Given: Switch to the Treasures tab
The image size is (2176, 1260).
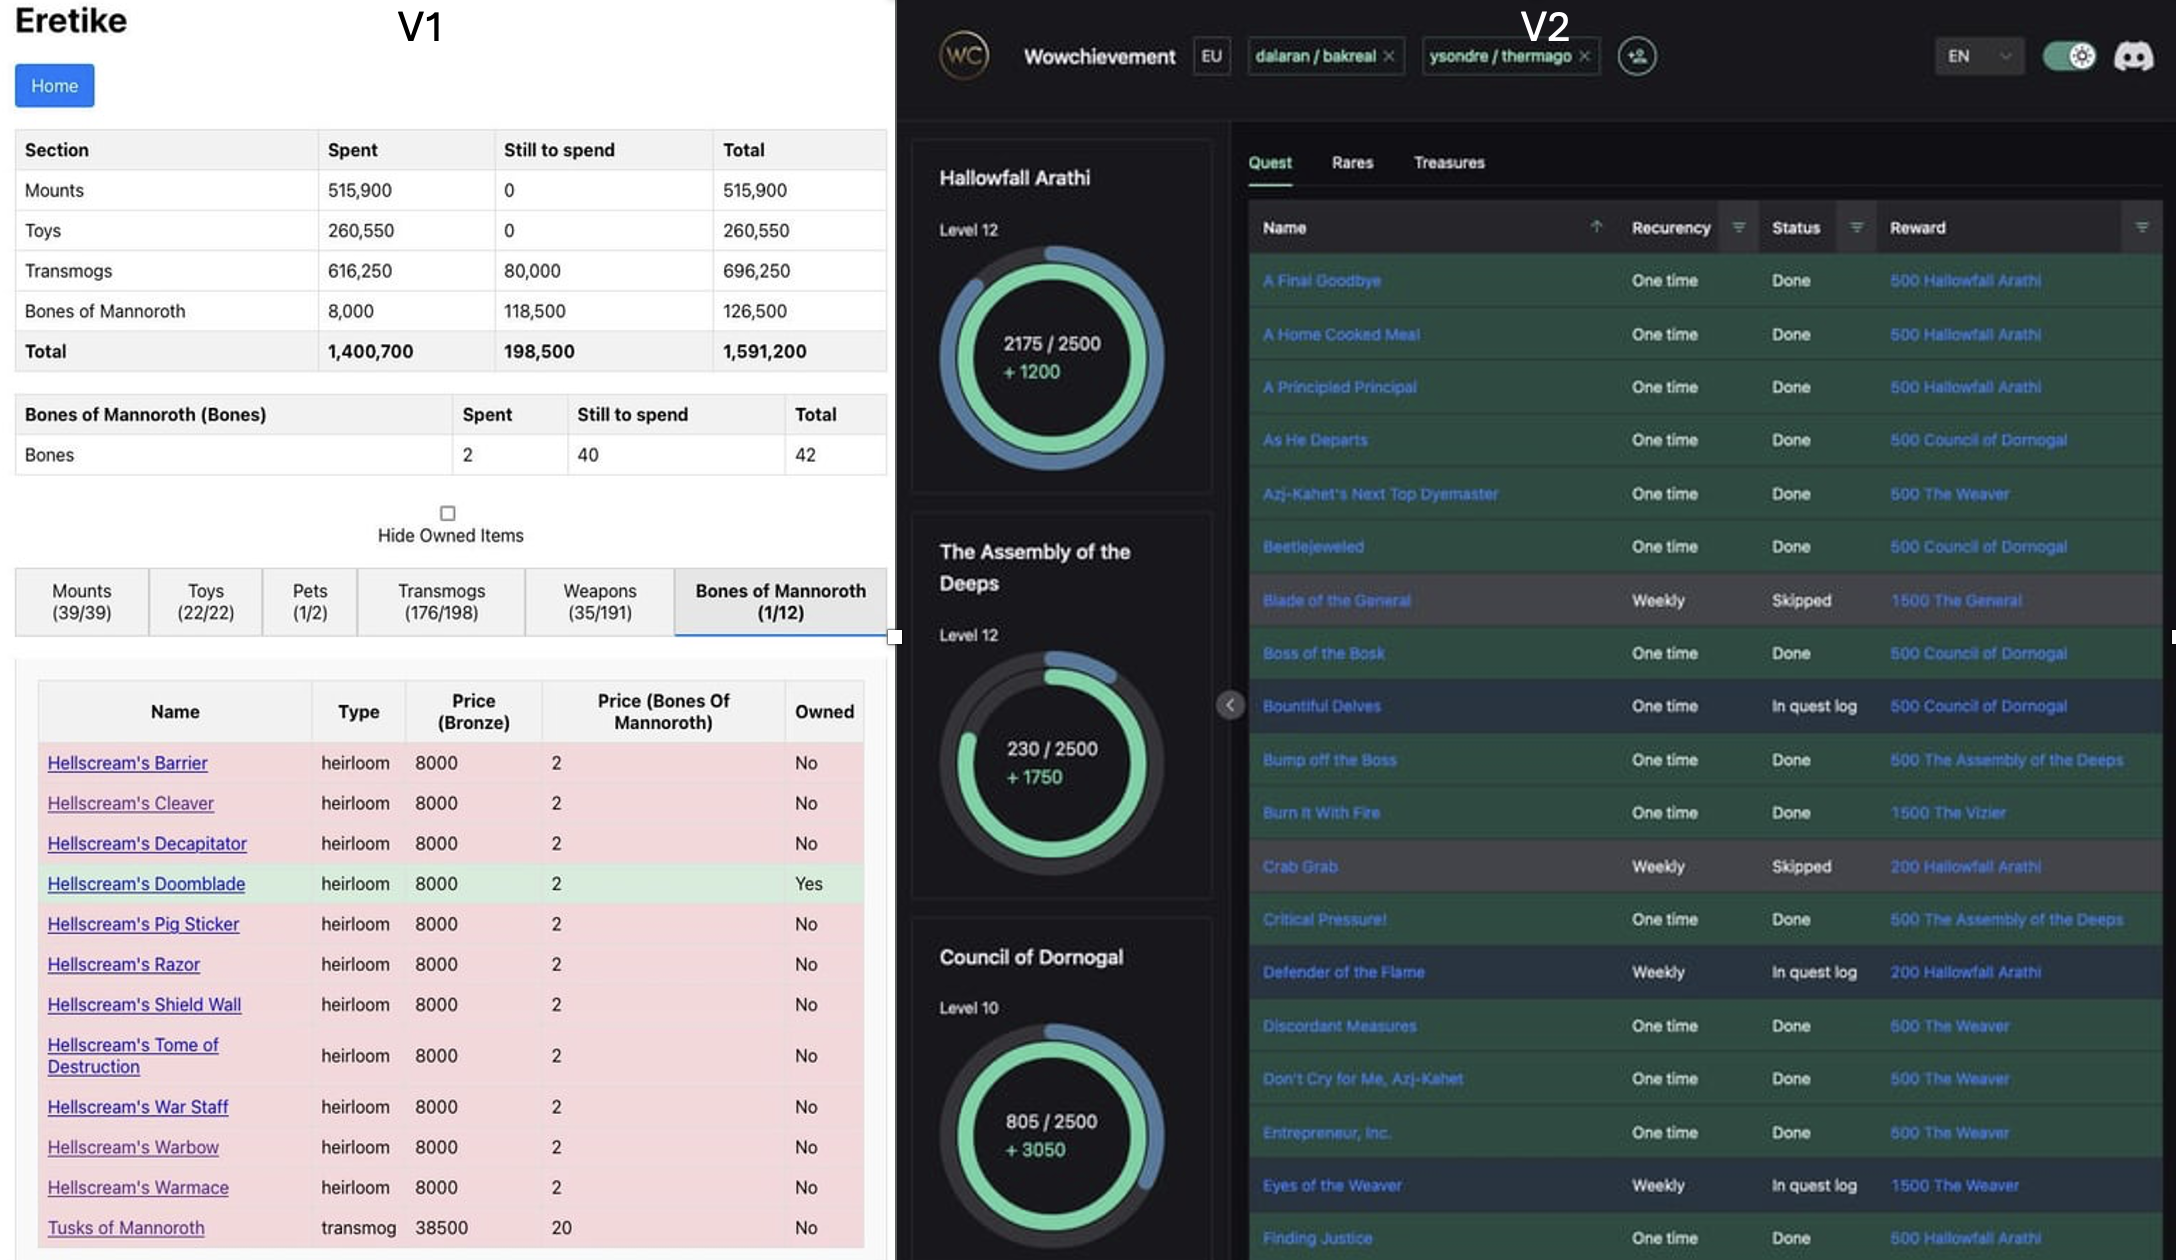Looking at the screenshot, I should 1449,162.
